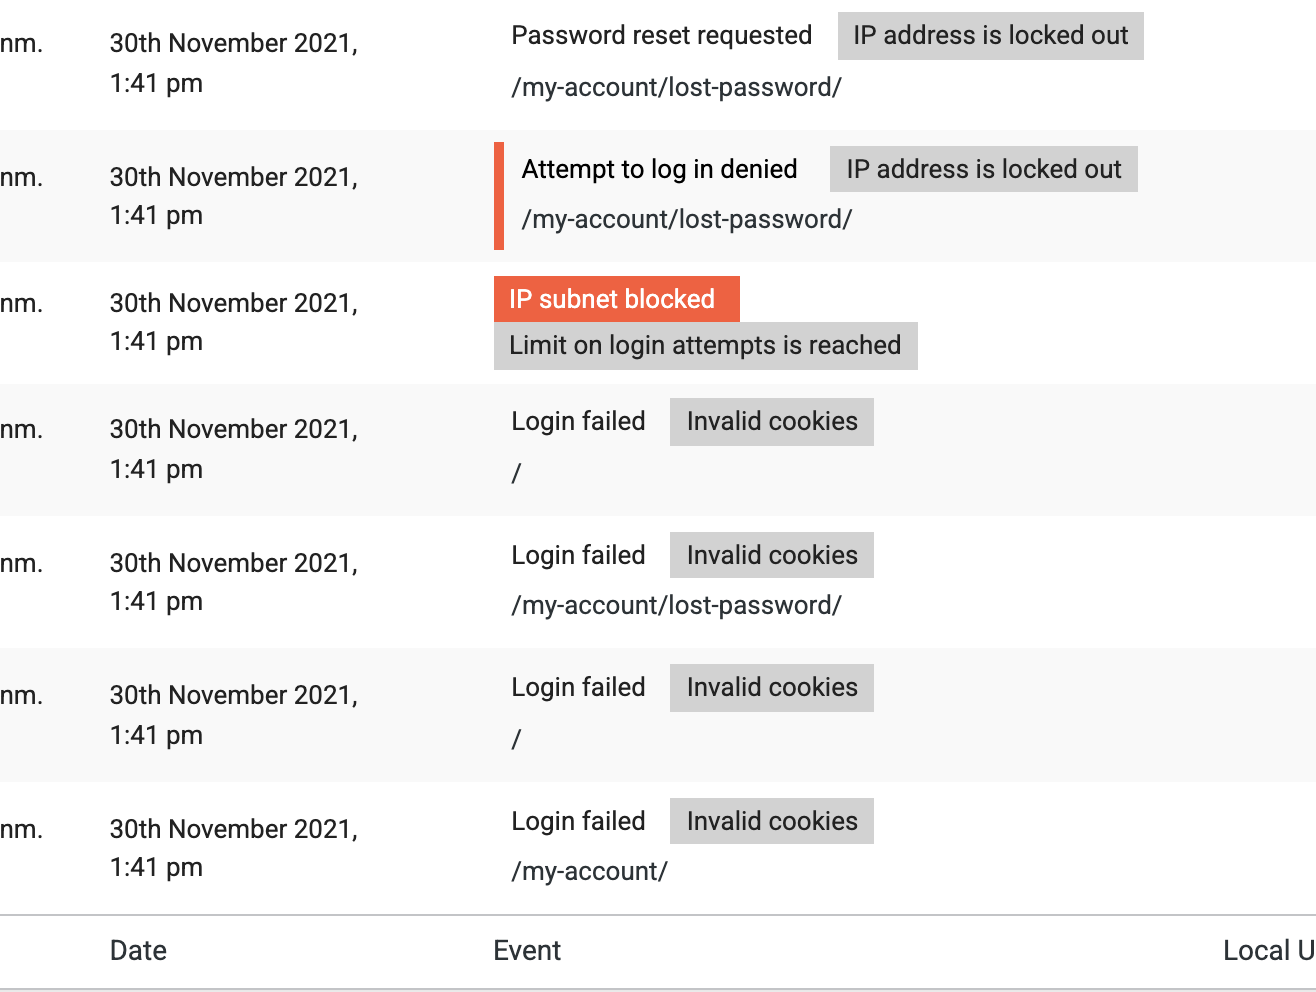Click the Limit on login attempts is reached label
Screen dimensions: 1316x992
pos(705,346)
